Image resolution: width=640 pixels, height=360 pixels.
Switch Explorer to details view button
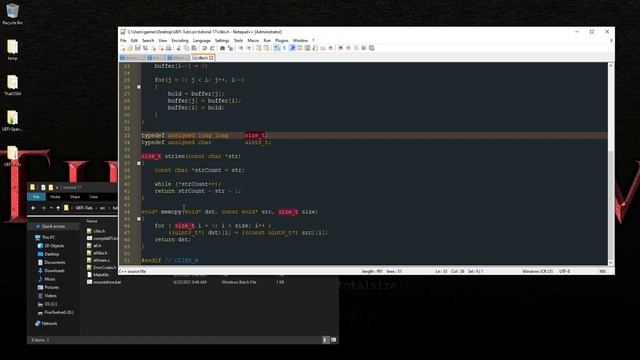point(326,340)
